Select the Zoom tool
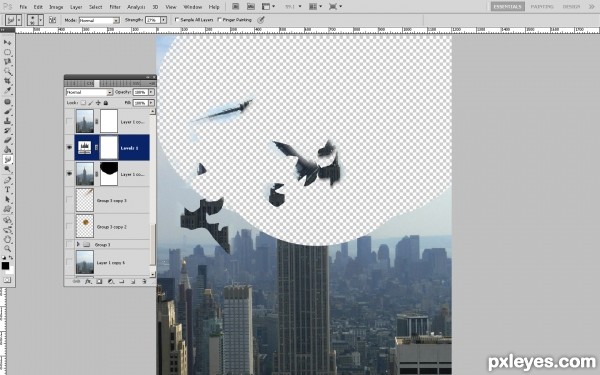This screenshot has height=375, width=600. [7, 249]
